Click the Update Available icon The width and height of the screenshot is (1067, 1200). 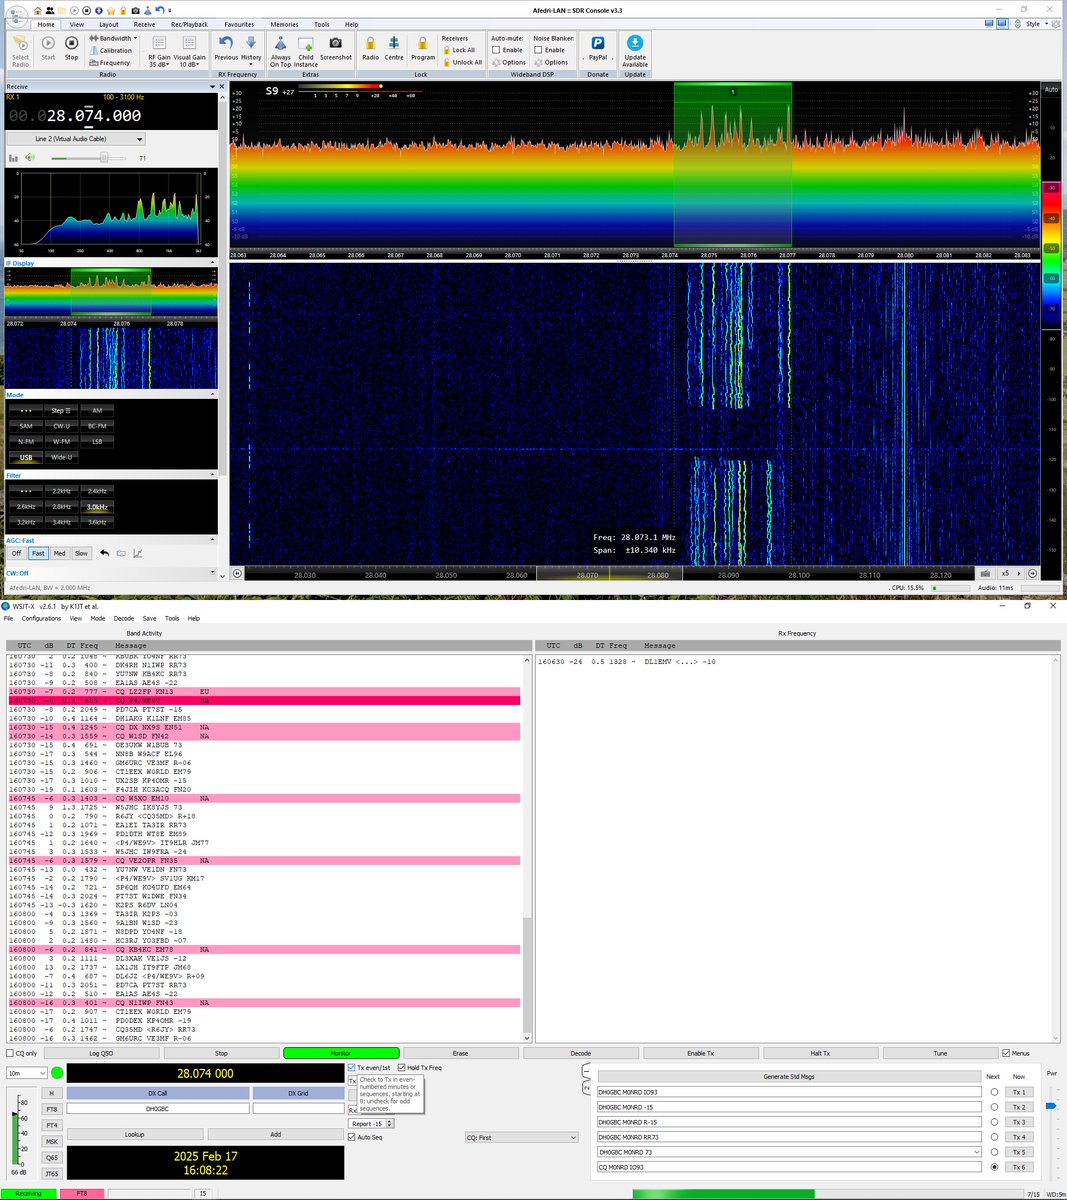[x=635, y=50]
